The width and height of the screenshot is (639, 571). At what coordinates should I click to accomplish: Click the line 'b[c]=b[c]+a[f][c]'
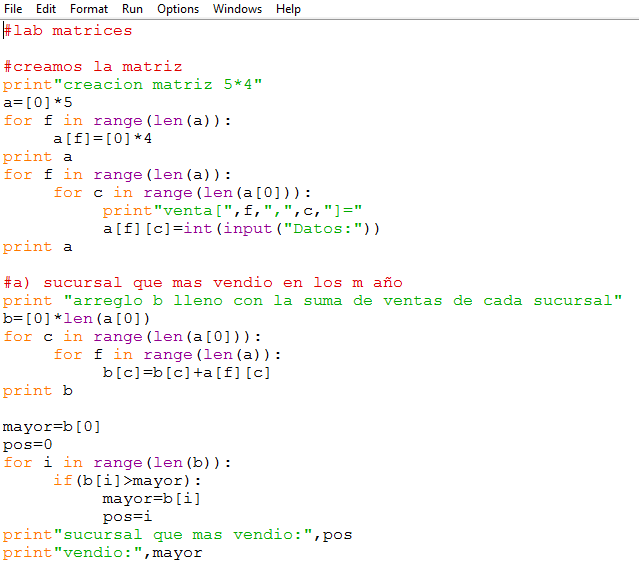[x=187, y=373]
